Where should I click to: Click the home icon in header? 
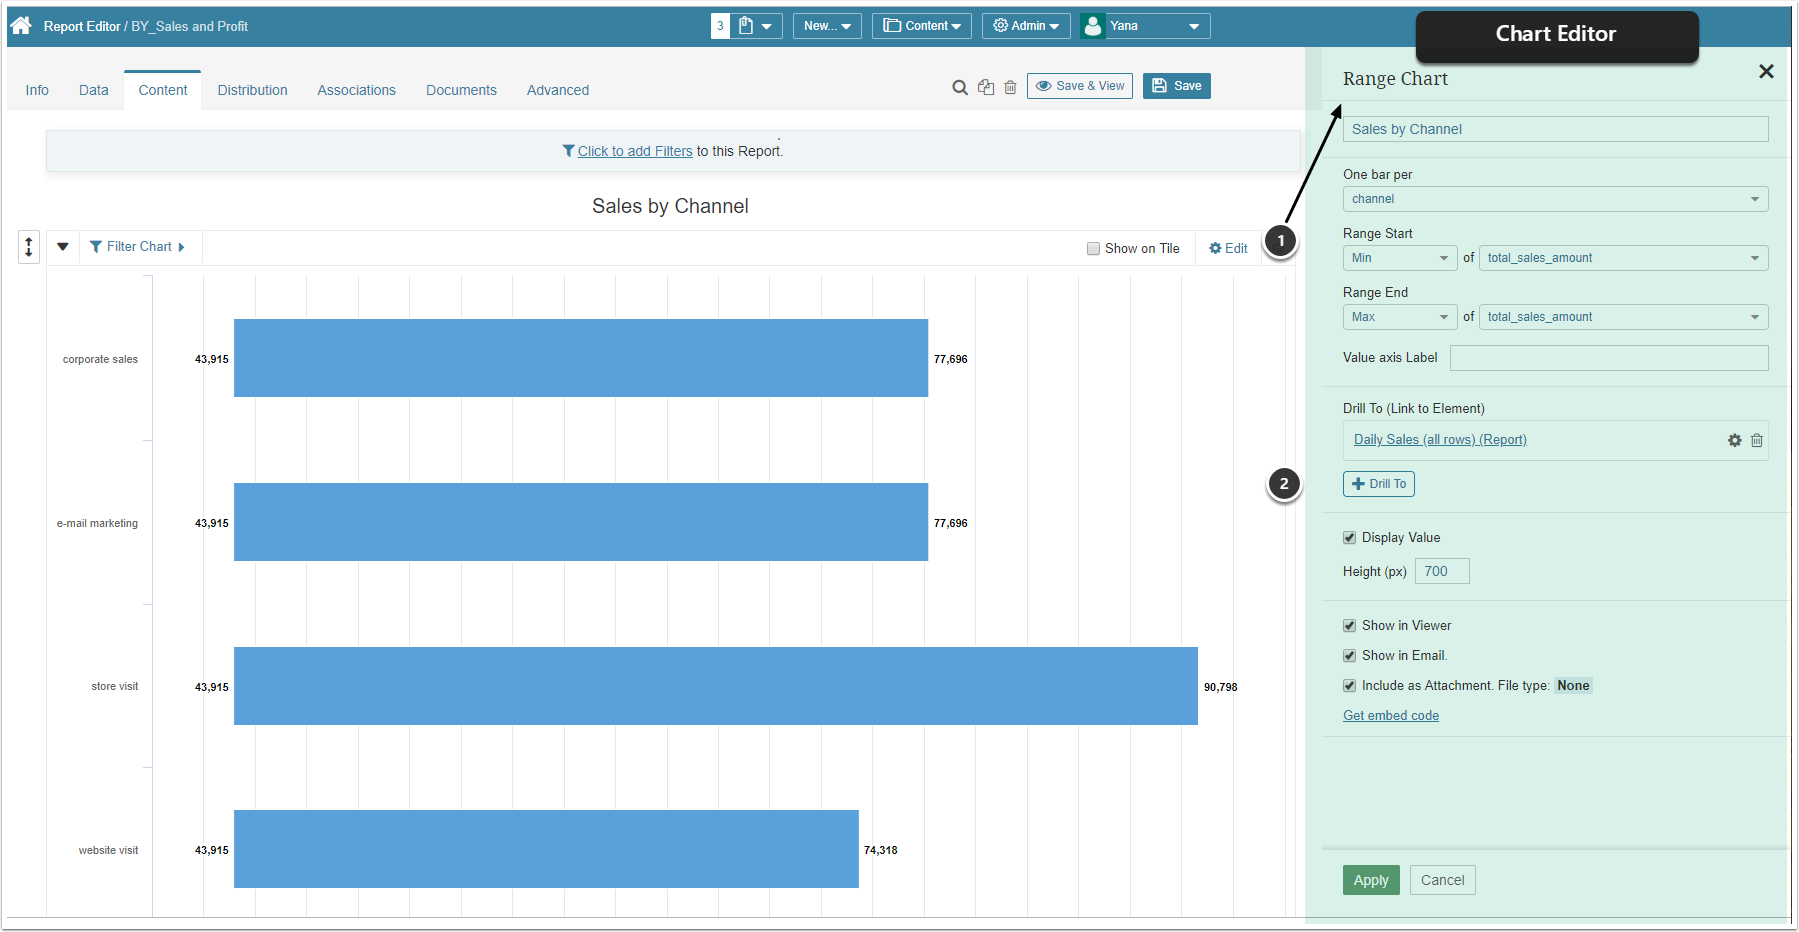21,26
